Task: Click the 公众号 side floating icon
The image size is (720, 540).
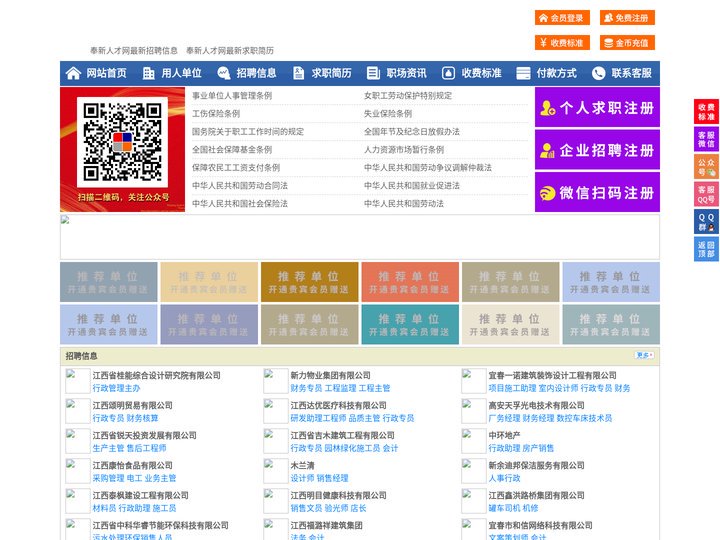Action: 706,167
